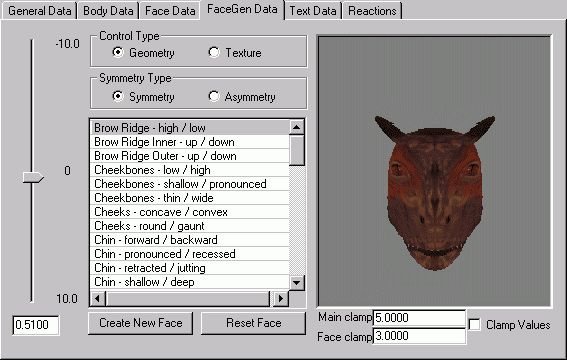567x360 pixels.
Task: Click the Reset Face button
Action: click(x=253, y=323)
